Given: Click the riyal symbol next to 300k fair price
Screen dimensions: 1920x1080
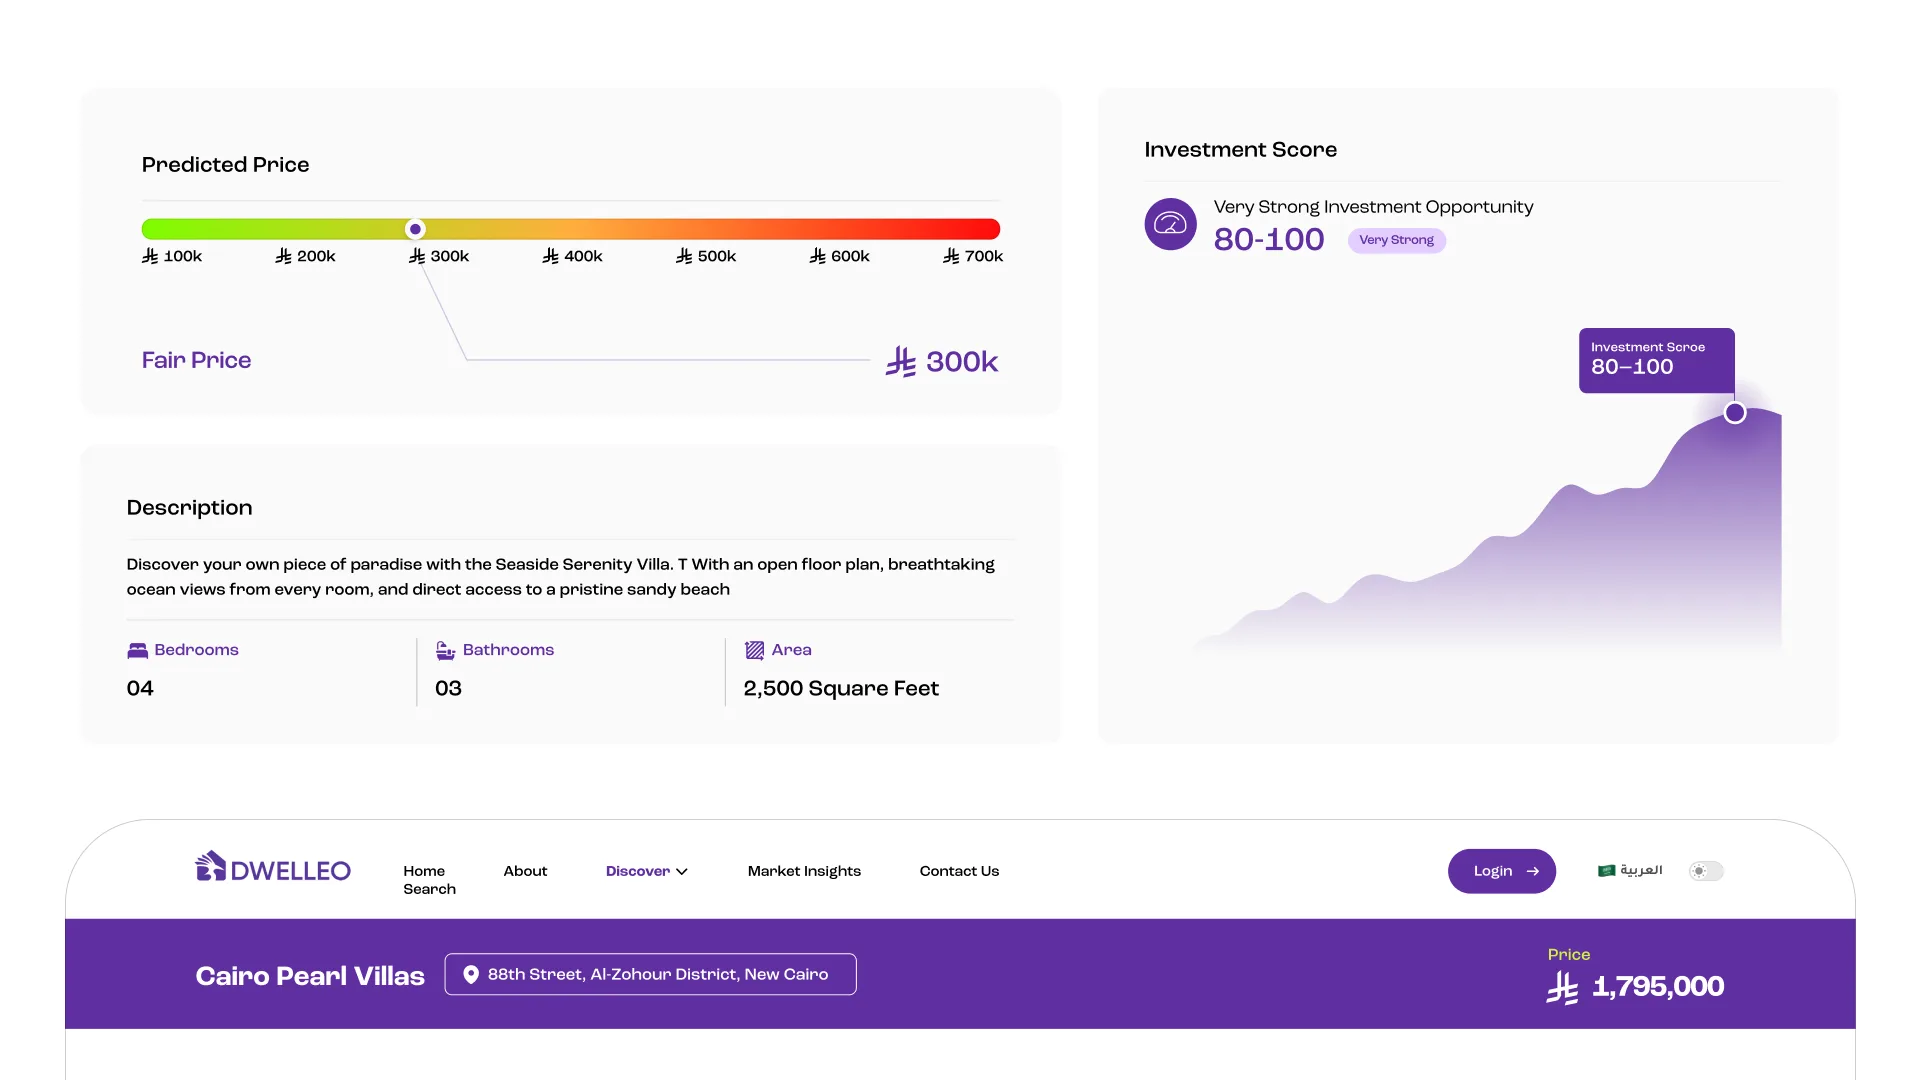Looking at the screenshot, I should (x=900, y=362).
